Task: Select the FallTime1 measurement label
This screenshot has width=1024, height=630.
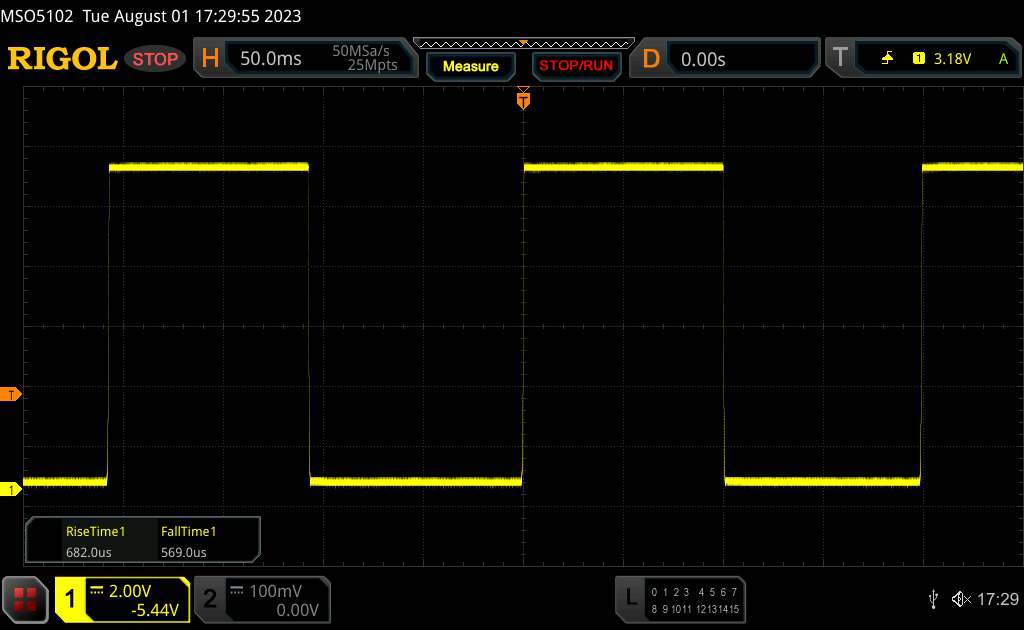Action: (189, 531)
